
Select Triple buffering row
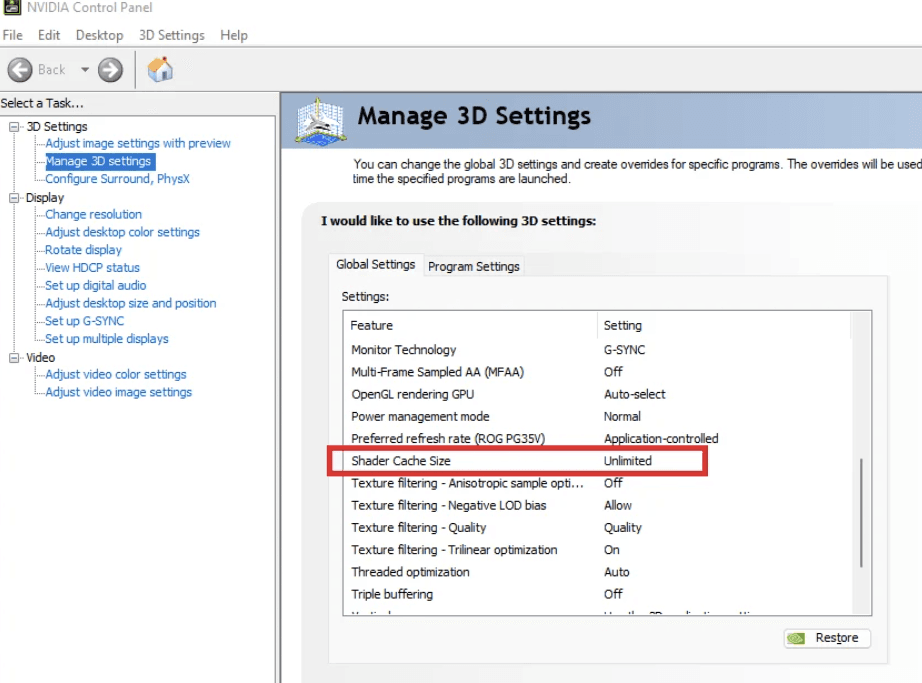[597, 594]
